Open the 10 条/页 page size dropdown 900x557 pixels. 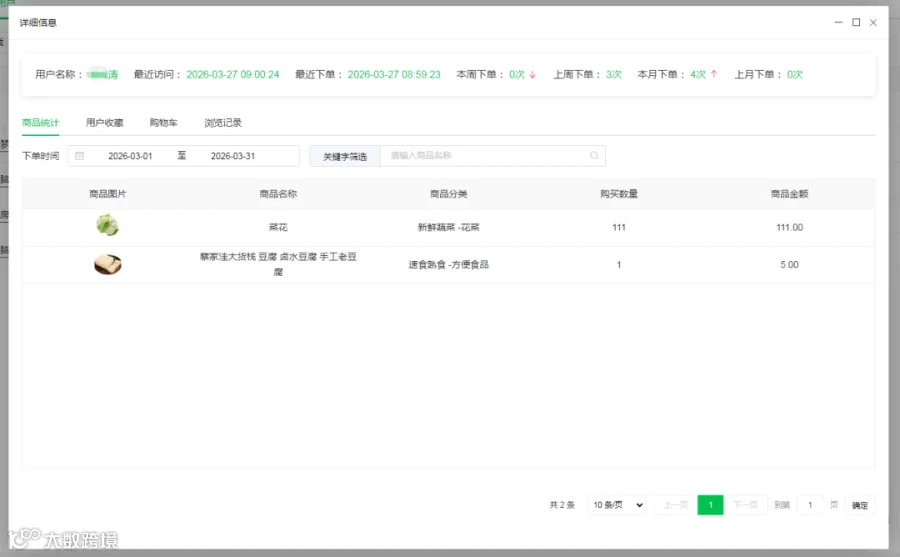[618, 505]
